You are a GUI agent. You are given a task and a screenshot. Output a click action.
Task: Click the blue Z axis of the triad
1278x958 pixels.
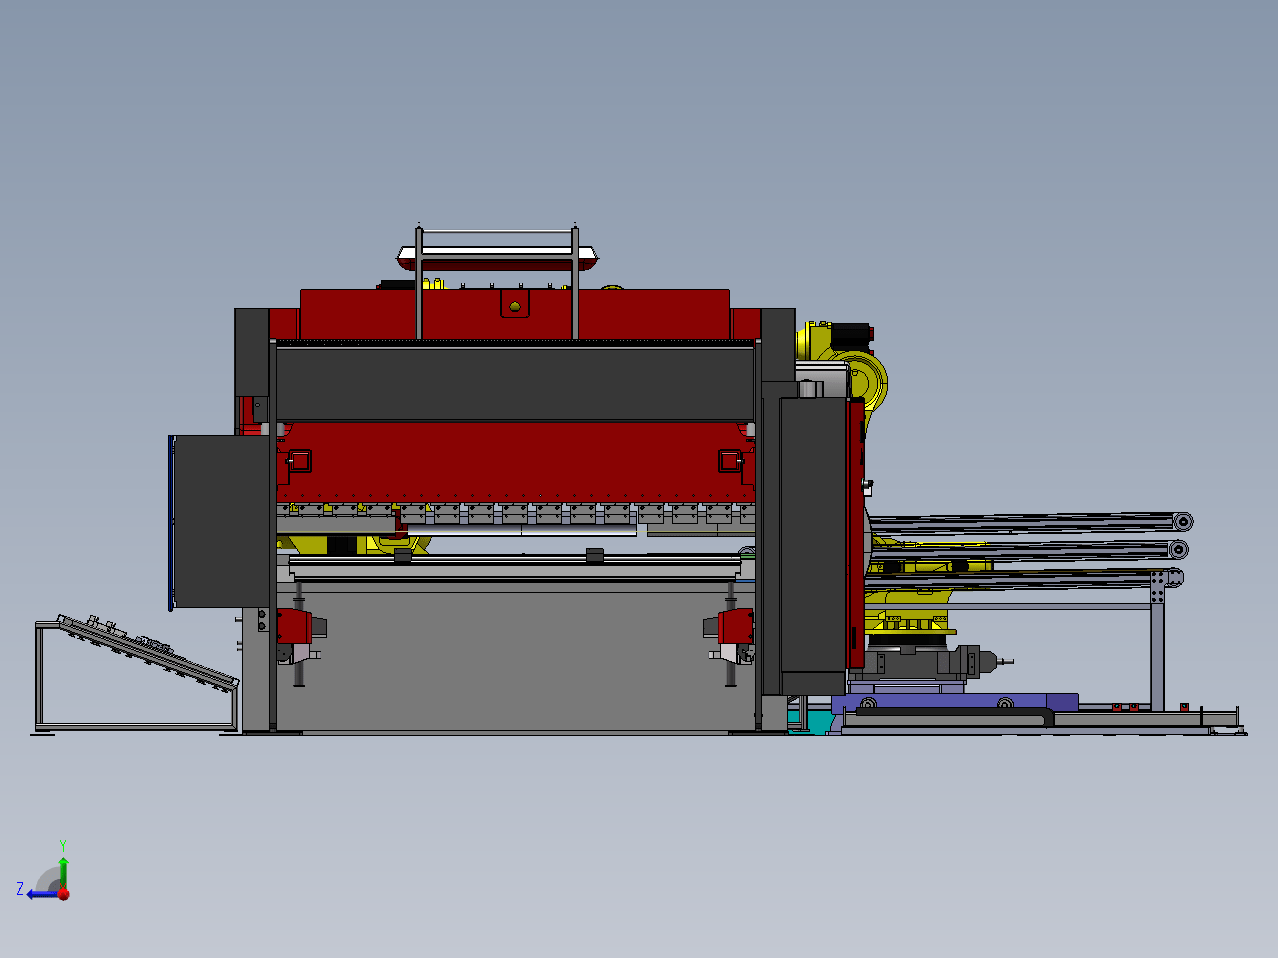[x=42, y=893]
